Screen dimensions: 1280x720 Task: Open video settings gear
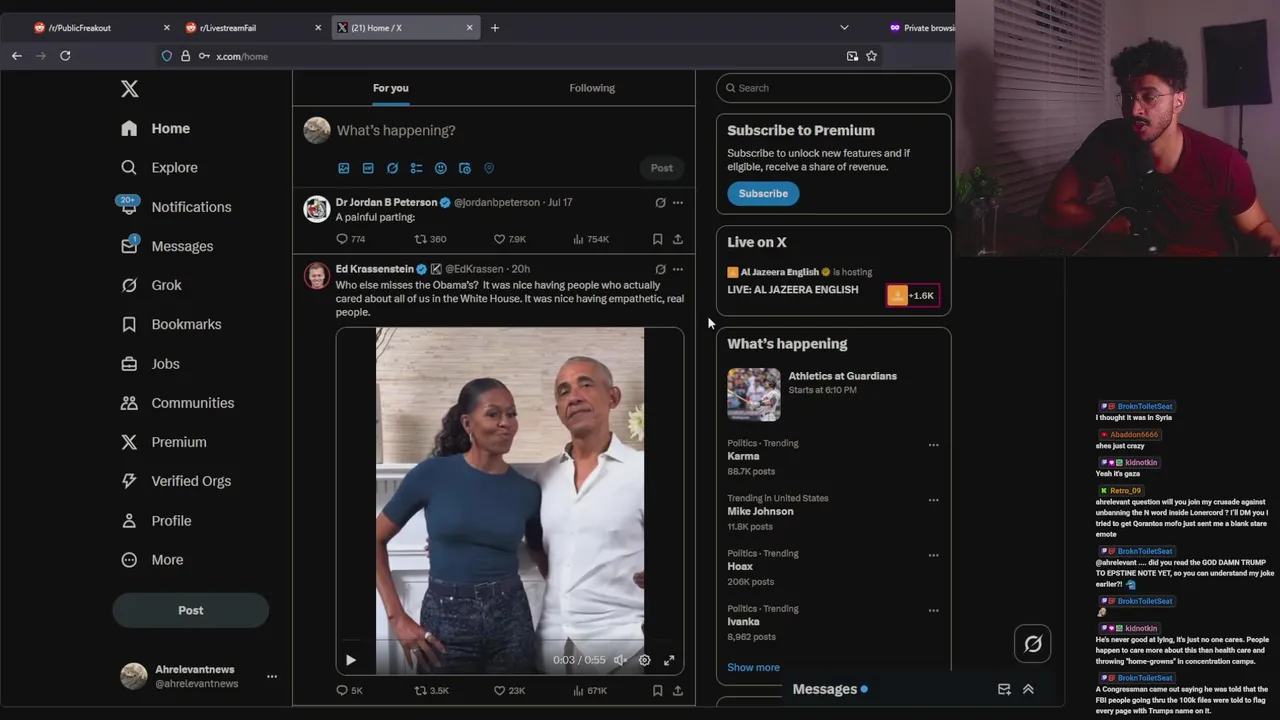pos(644,660)
